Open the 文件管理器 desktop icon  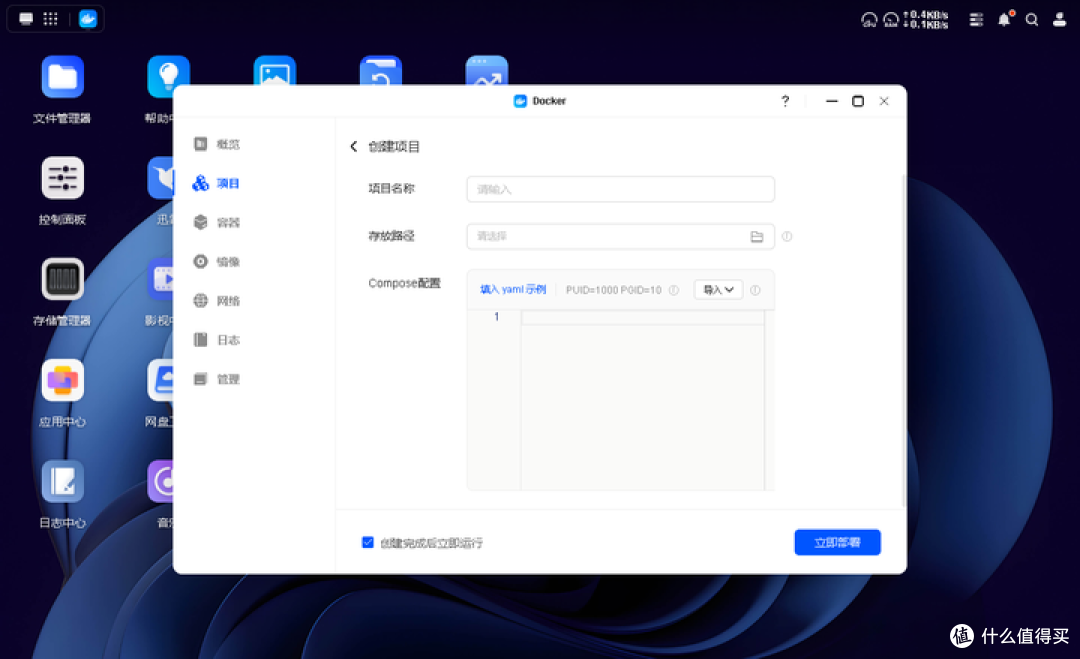click(62, 77)
